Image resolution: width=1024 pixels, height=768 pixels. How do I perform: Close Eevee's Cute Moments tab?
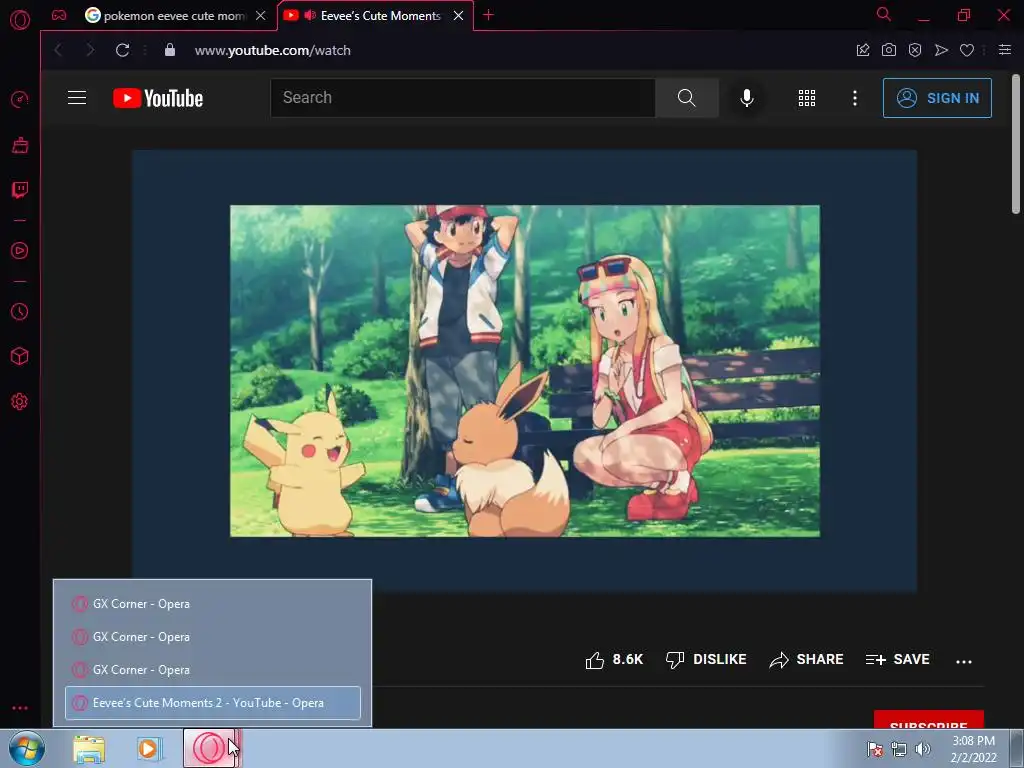[x=458, y=16]
